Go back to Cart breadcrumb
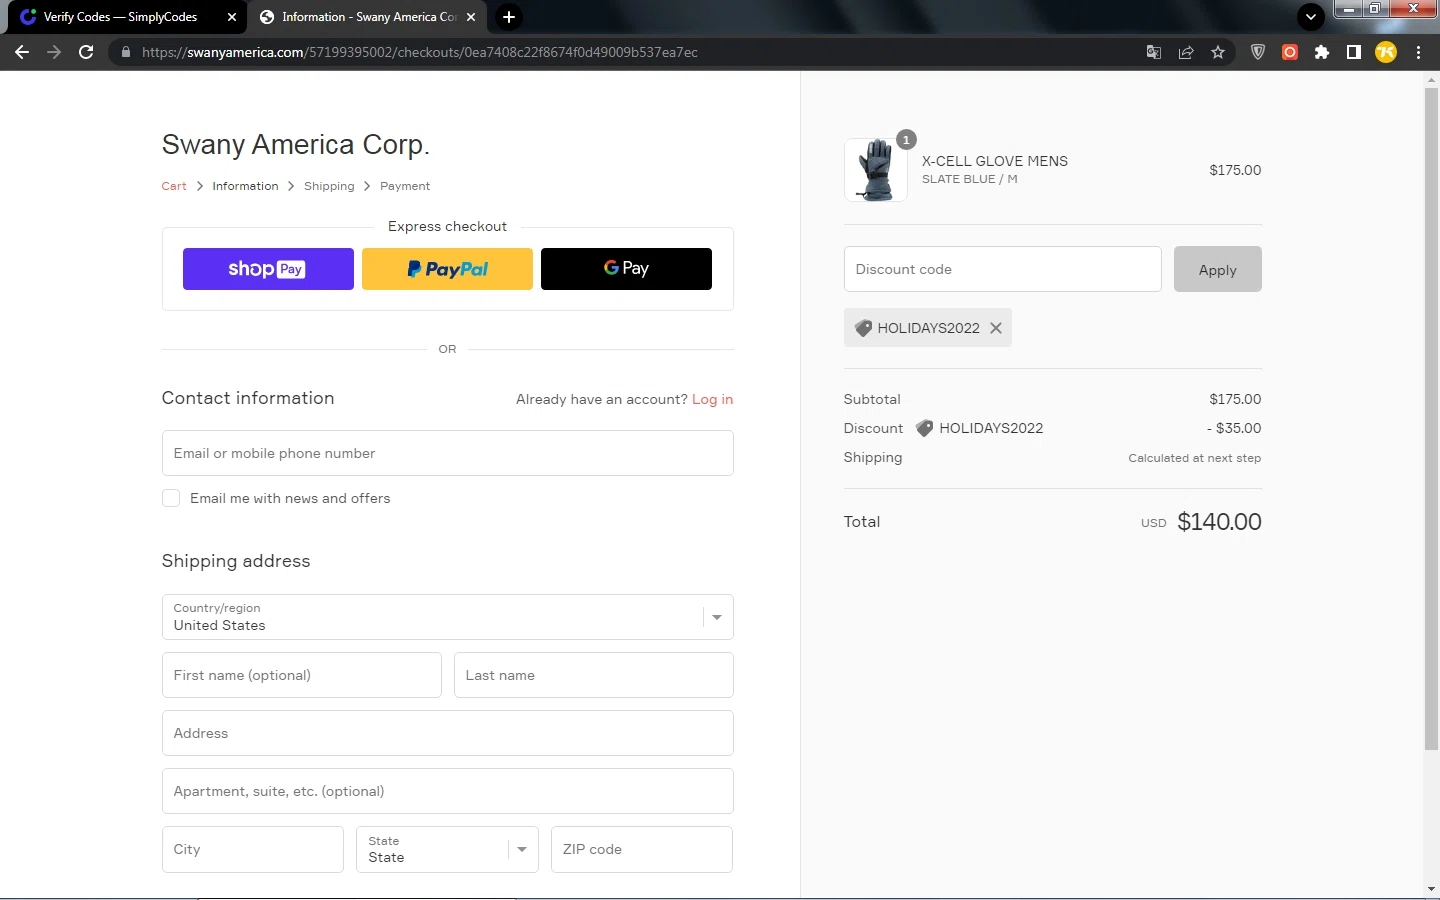The image size is (1440, 900). coord(174,186)
